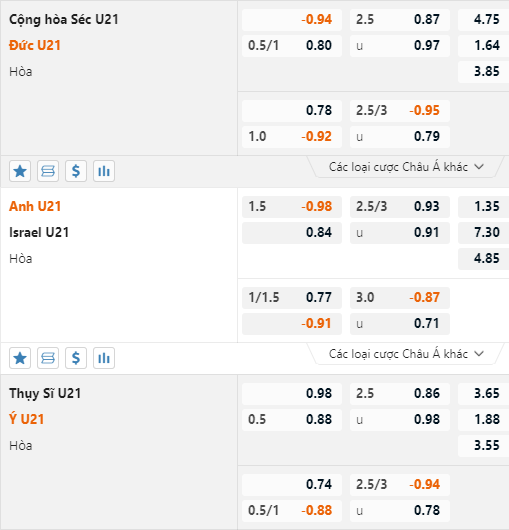This screenshot has height=530, width=509.
Task: Favorite the Anh U21 vs Israel U21 match star
Action: 20,358
